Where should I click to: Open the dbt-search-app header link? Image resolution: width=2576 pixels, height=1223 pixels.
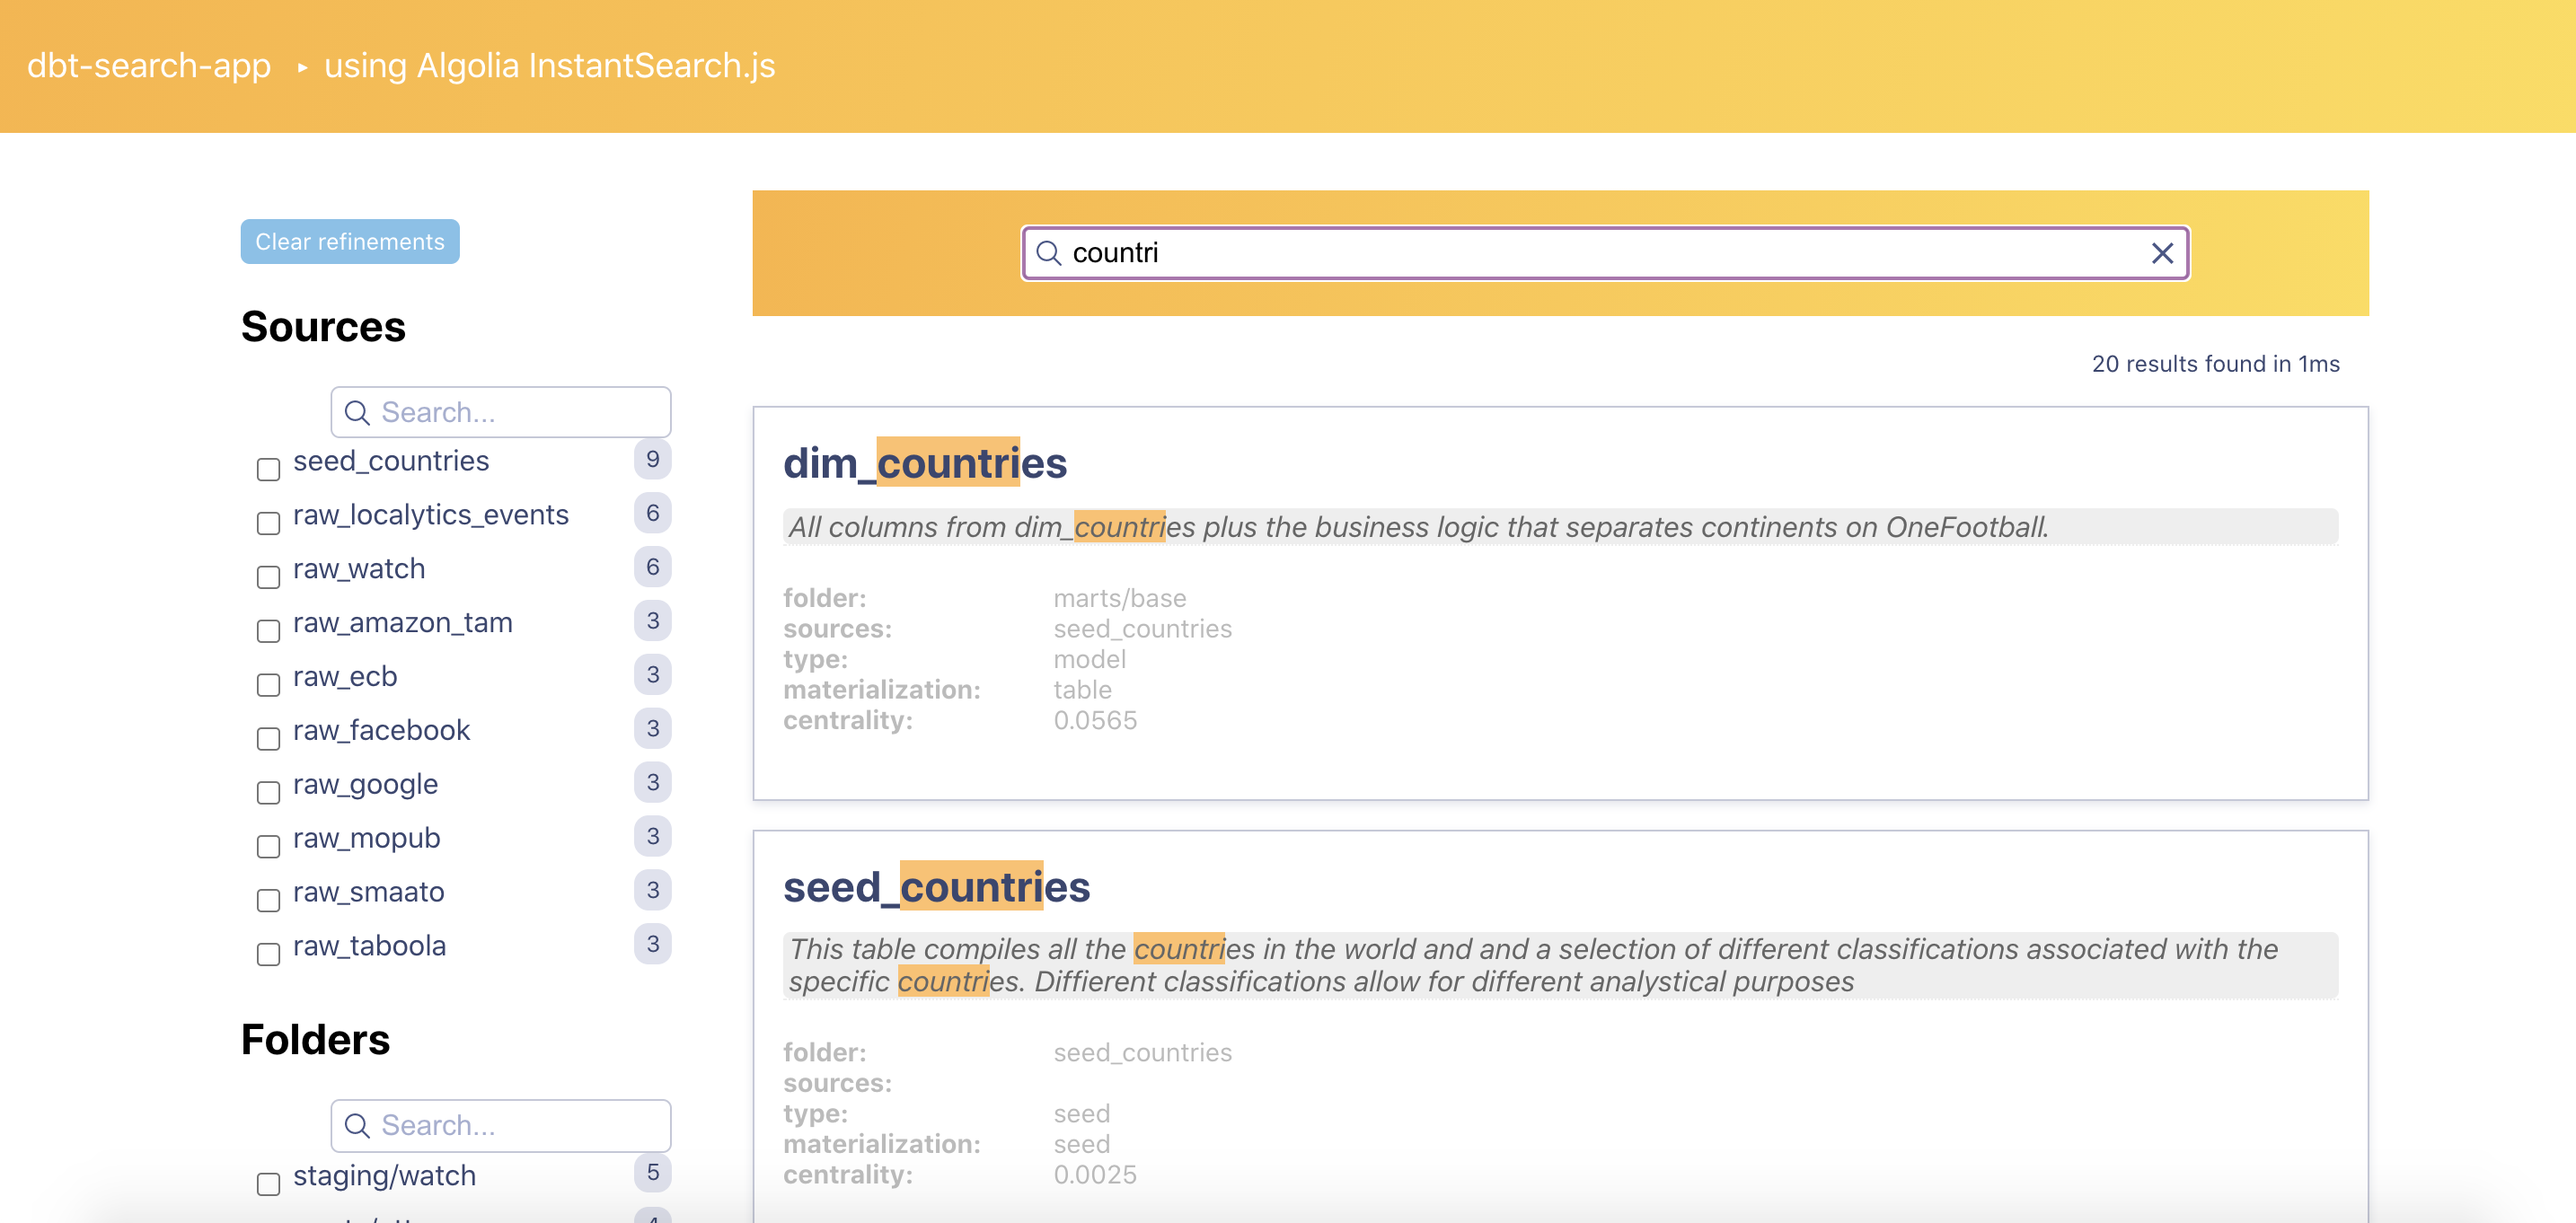(149, 66)
